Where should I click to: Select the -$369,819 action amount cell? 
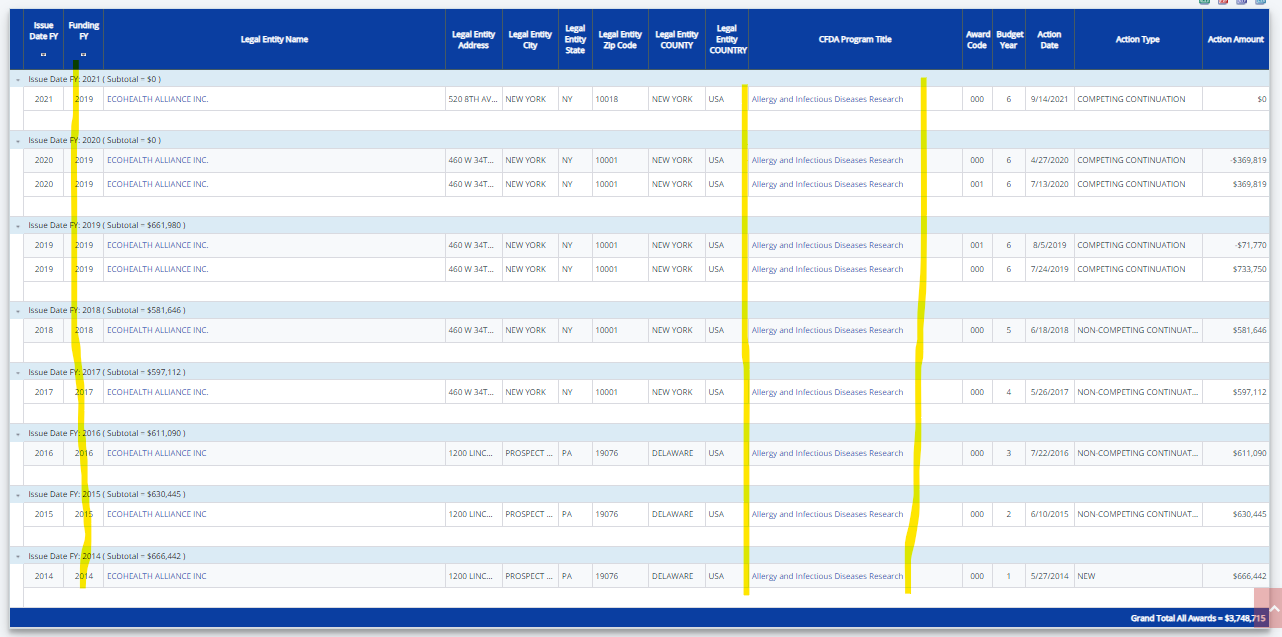(x=1236, y=160)
